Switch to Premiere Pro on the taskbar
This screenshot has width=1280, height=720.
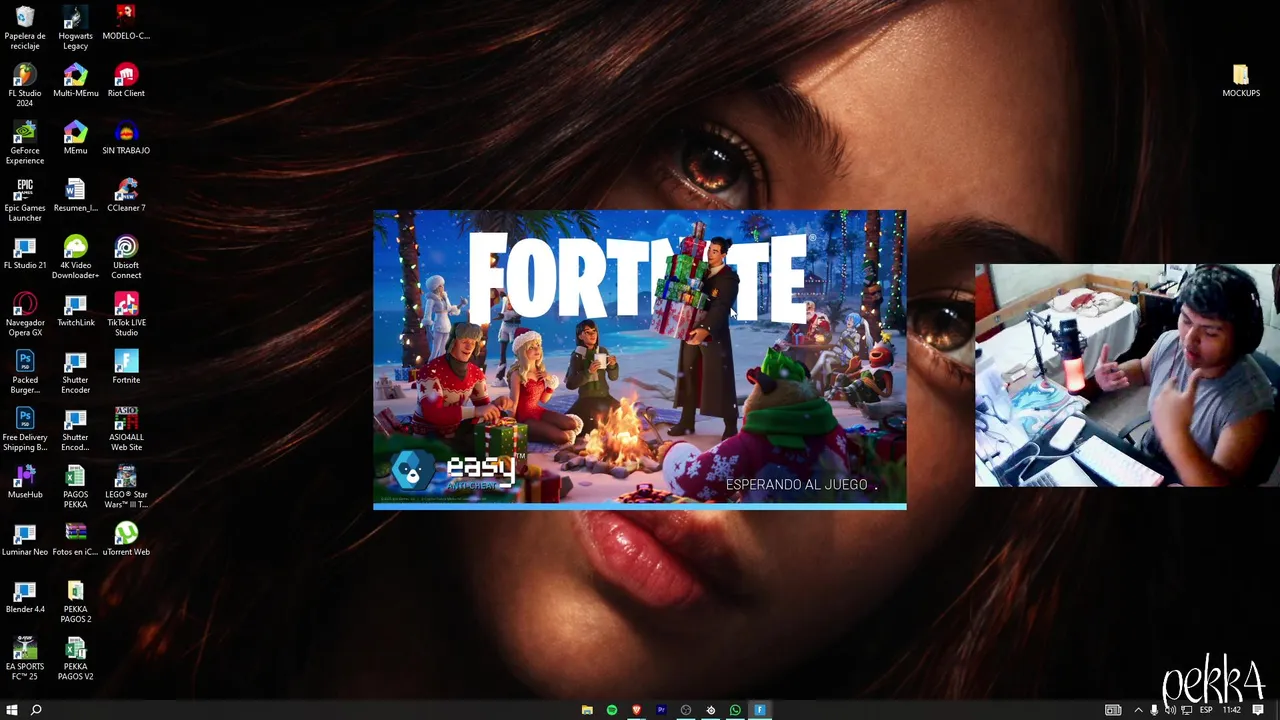(661, 710)
